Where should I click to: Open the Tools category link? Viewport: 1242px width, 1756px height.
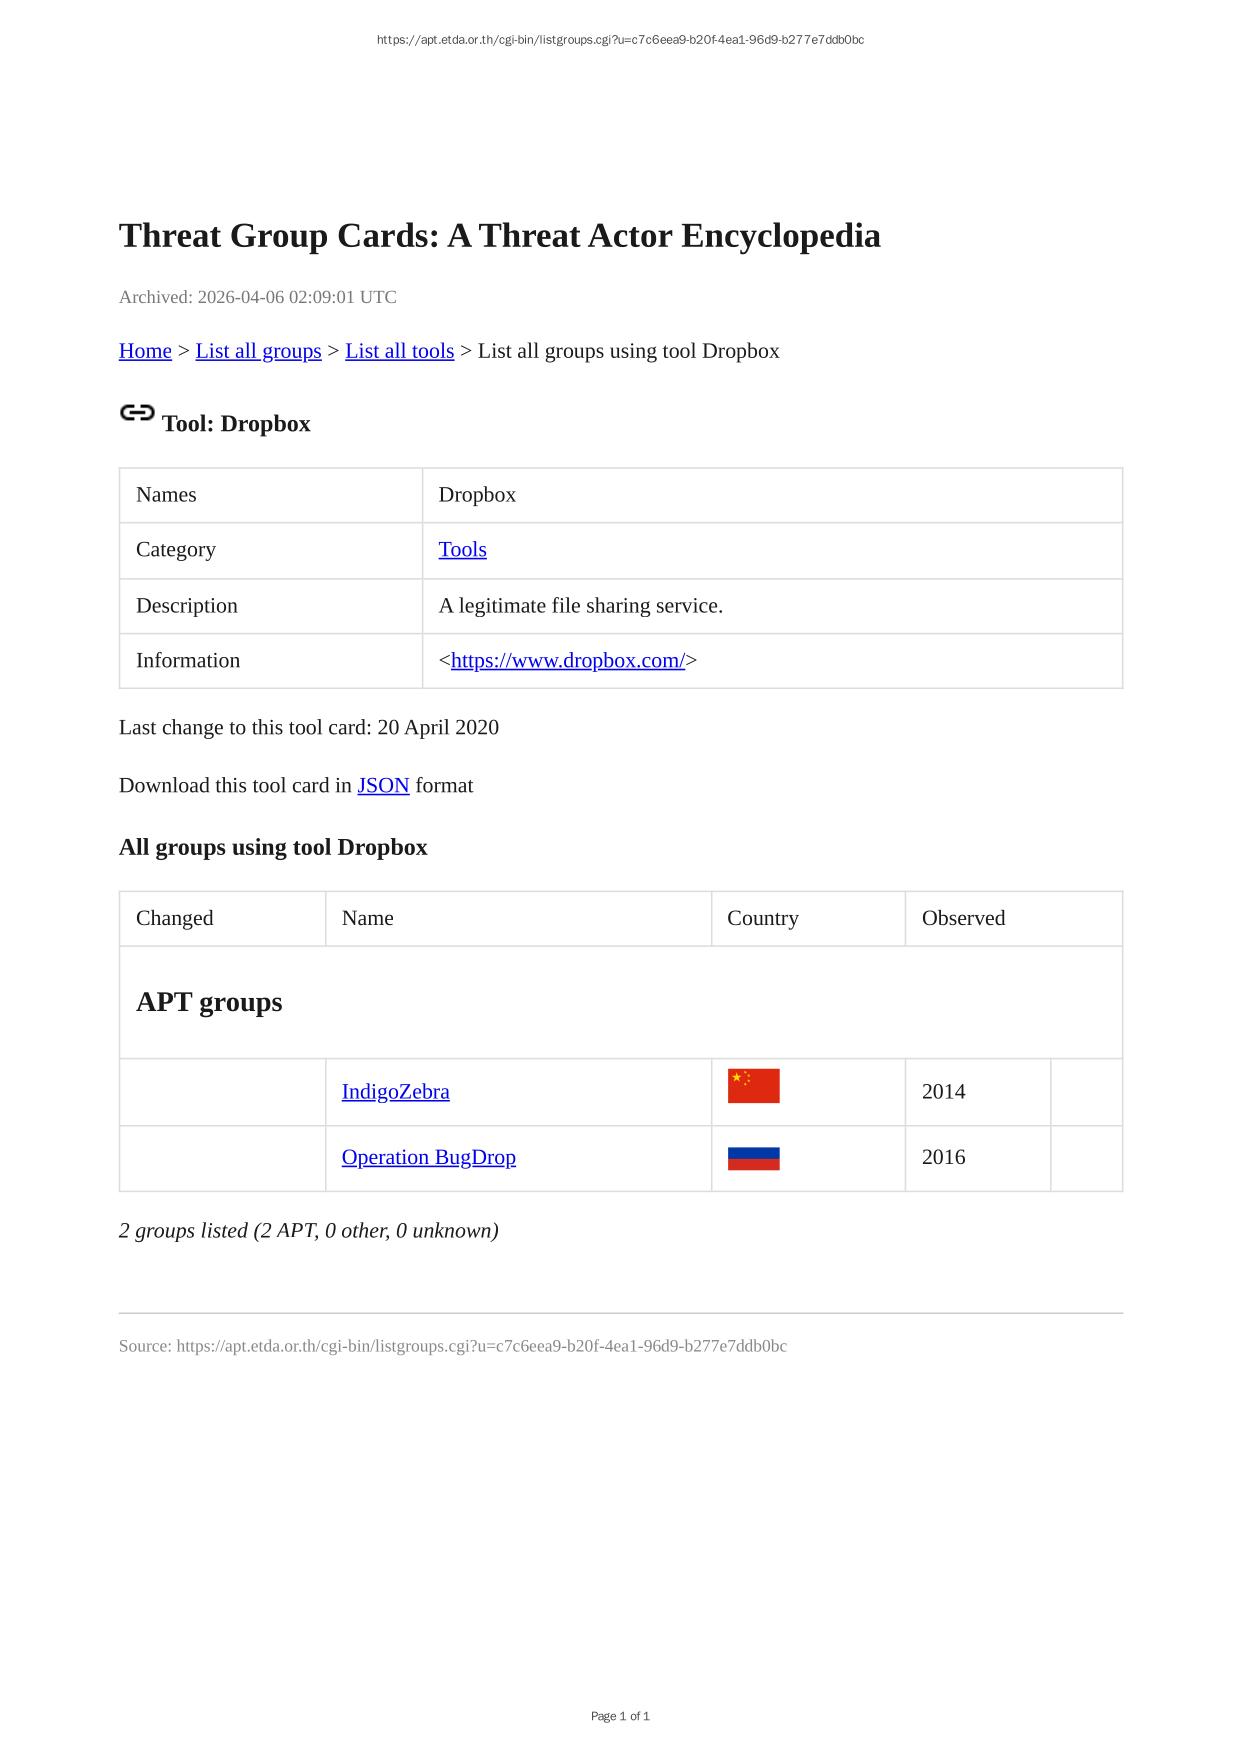coord(462,550)
